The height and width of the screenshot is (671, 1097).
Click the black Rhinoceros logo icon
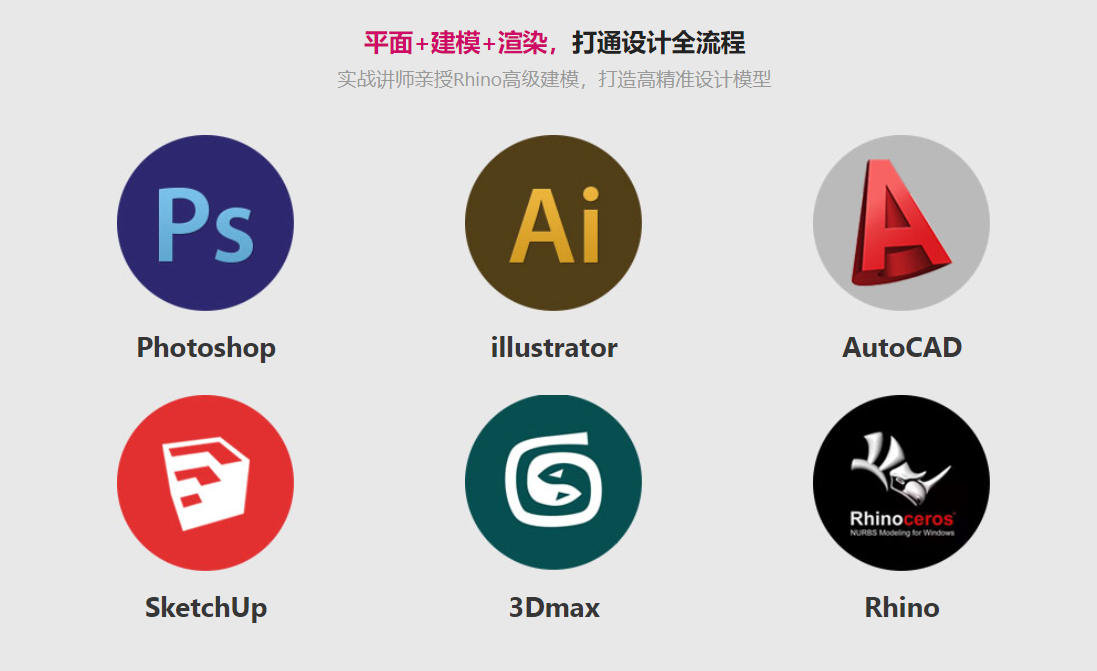[901, 483]
